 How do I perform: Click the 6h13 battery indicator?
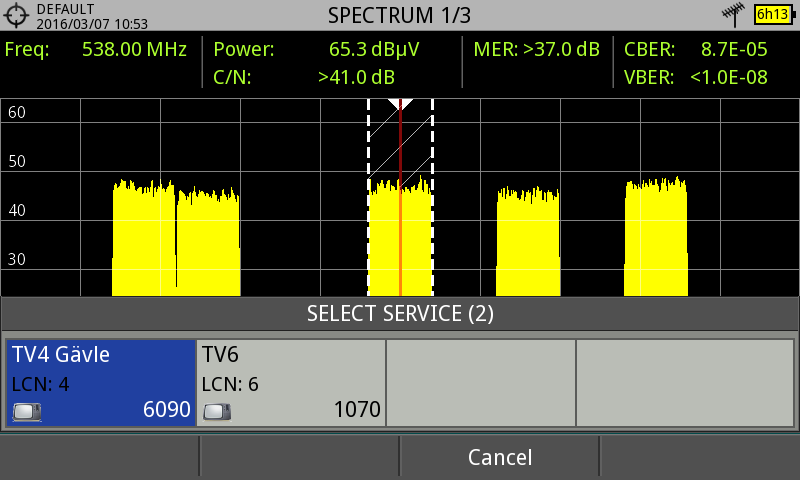point(774,14)
